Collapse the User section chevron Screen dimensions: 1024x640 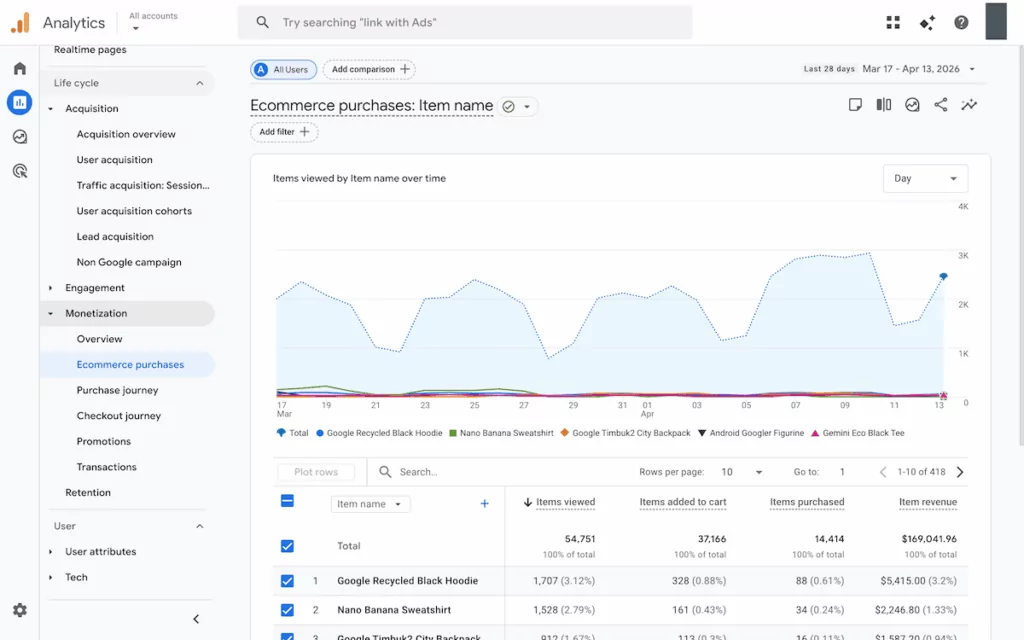coord(200,526)
